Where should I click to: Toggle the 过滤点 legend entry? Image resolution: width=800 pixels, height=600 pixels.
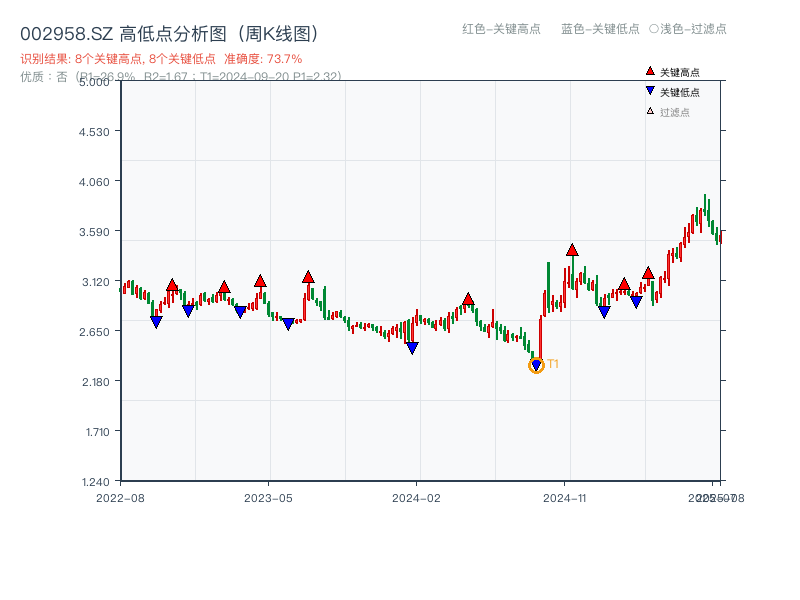coord(674,112)
